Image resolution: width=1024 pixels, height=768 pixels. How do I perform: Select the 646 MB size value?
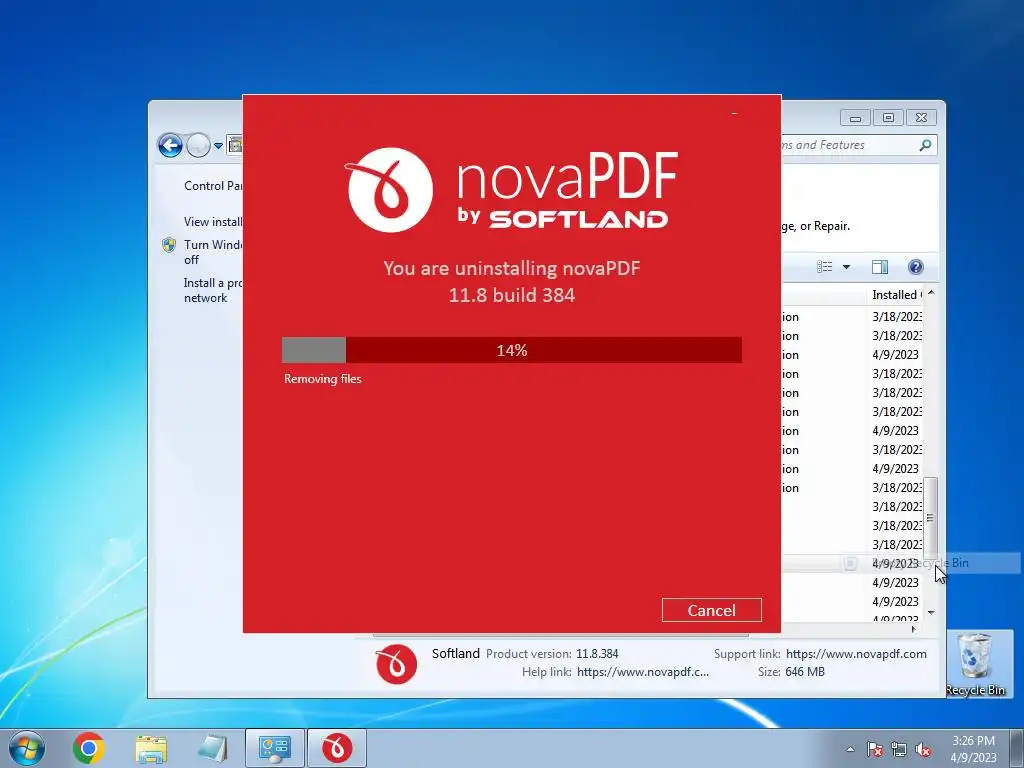(x=805, y=671)
